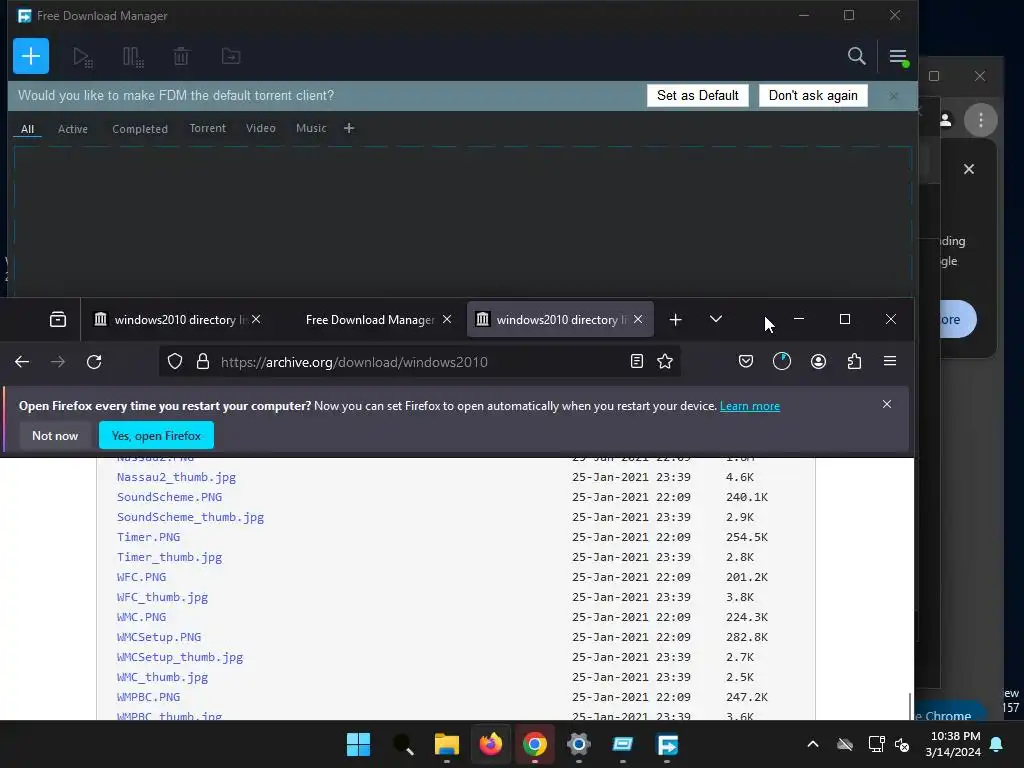Open WMC.PNG file link

click(141, 616)
